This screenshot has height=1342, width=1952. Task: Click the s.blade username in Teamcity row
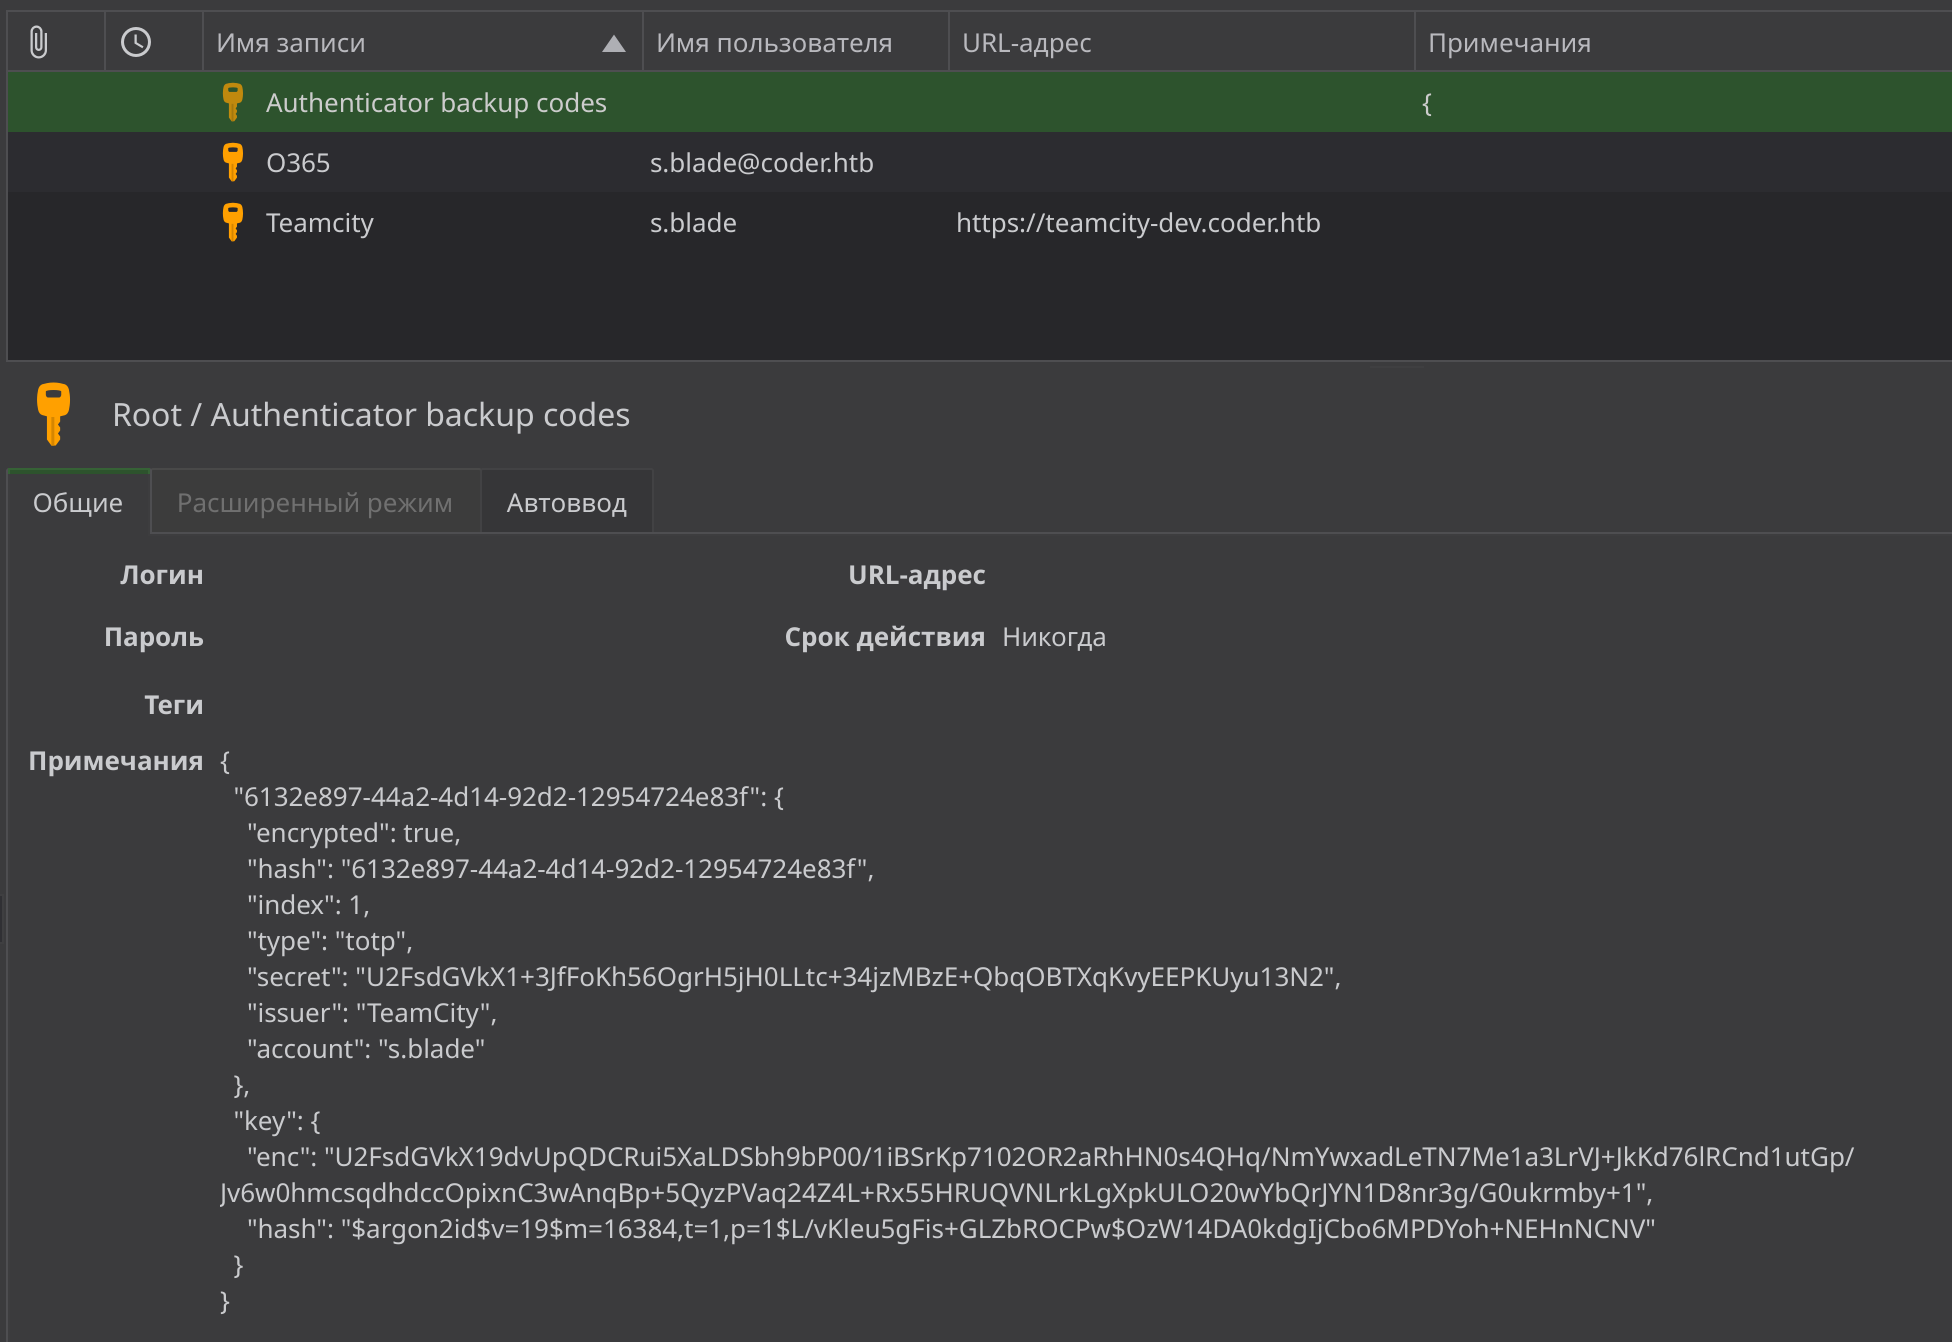click(693, 223)
